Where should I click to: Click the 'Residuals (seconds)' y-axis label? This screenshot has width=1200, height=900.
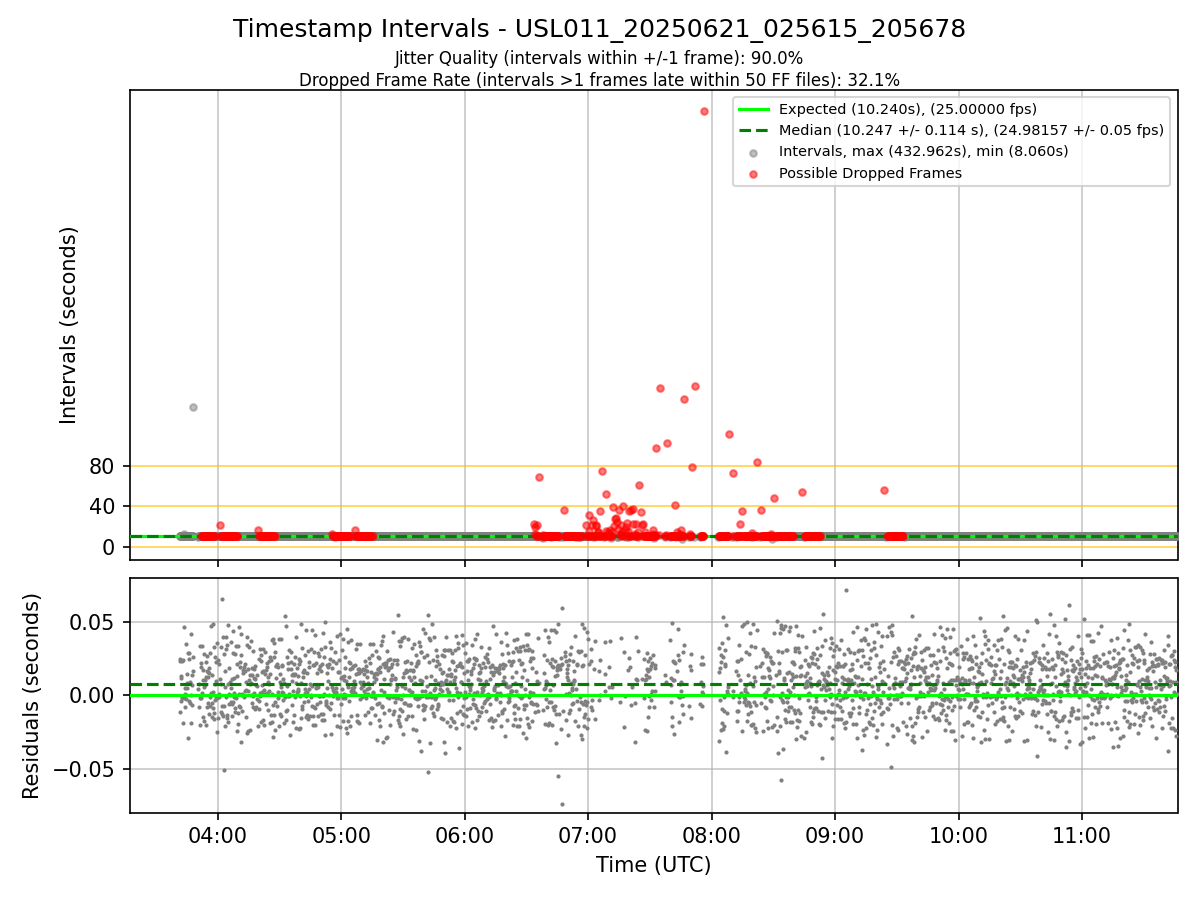pos(31,696)
